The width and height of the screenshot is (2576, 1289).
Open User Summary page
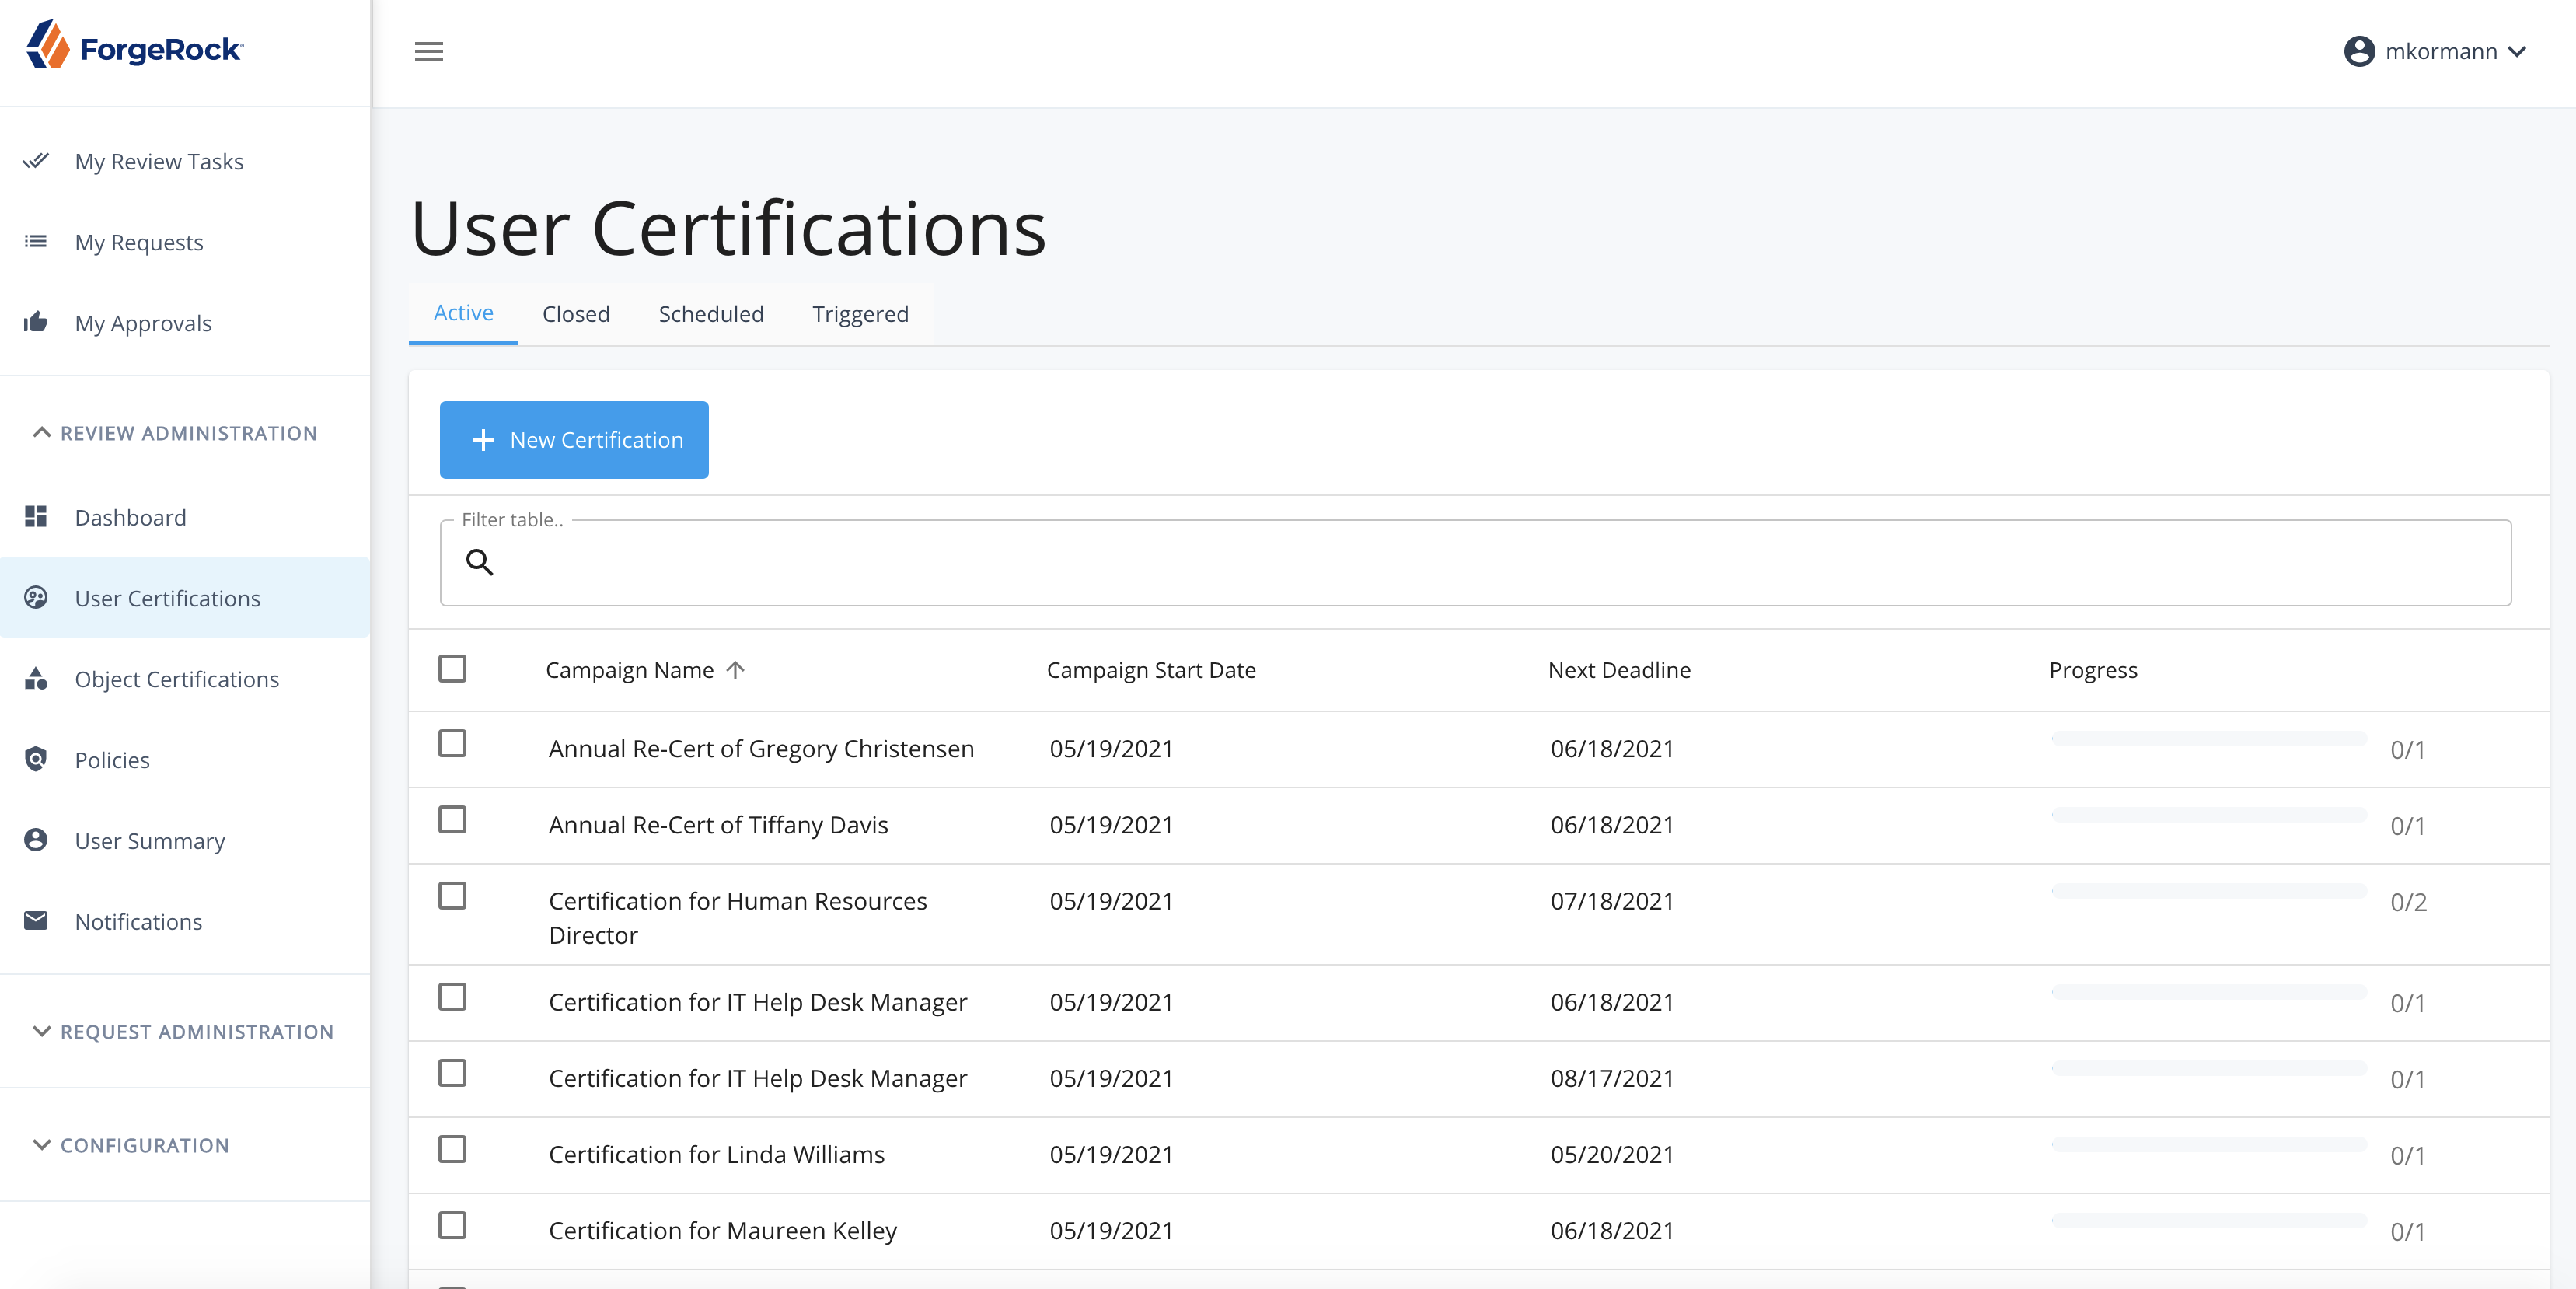(x=185, y=841)
